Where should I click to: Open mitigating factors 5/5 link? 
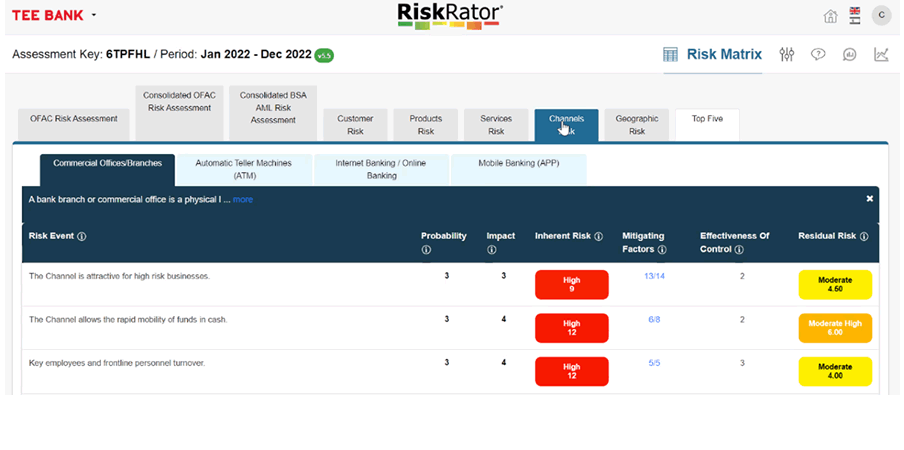tap(654, 363)
